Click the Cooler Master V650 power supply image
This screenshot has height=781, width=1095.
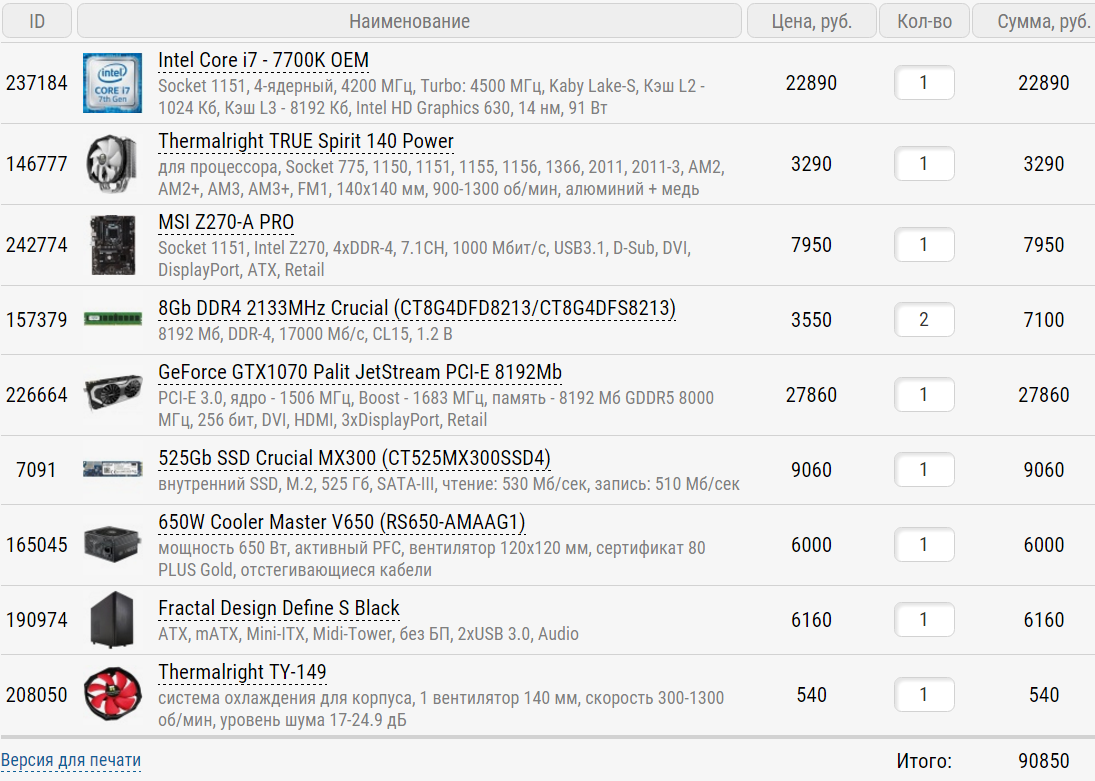coord(112,545)
